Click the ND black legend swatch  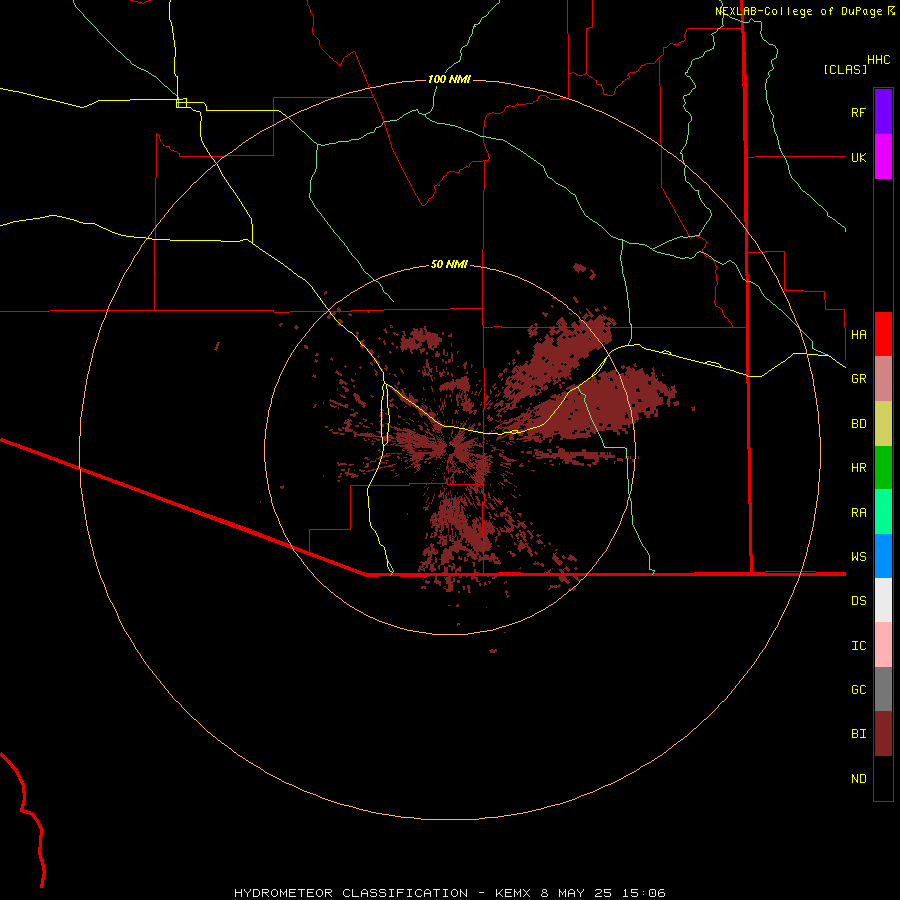(883, 778)
